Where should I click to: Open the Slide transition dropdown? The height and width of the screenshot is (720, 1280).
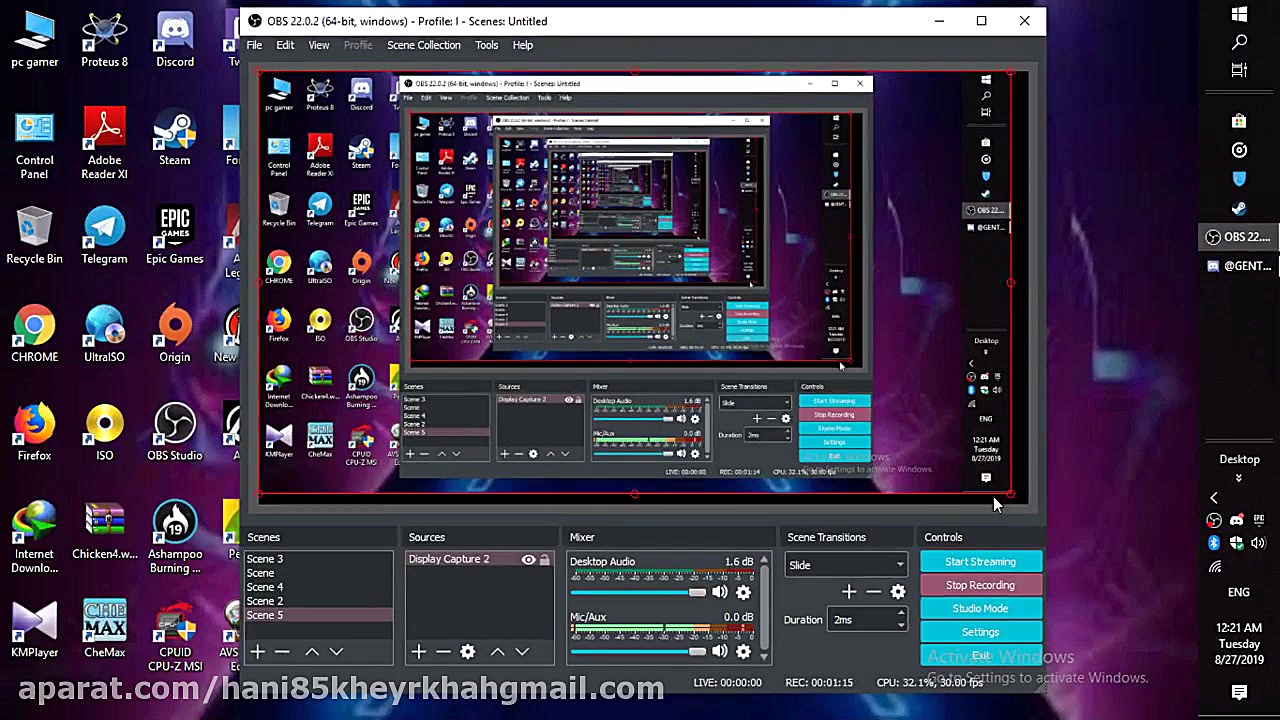point(846,565)
